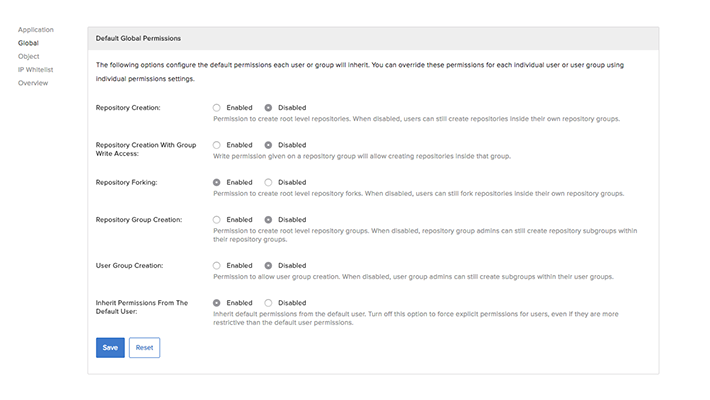Open the Application permissions section
Viewport: 710px width, 400px height.
coord(36,30)
